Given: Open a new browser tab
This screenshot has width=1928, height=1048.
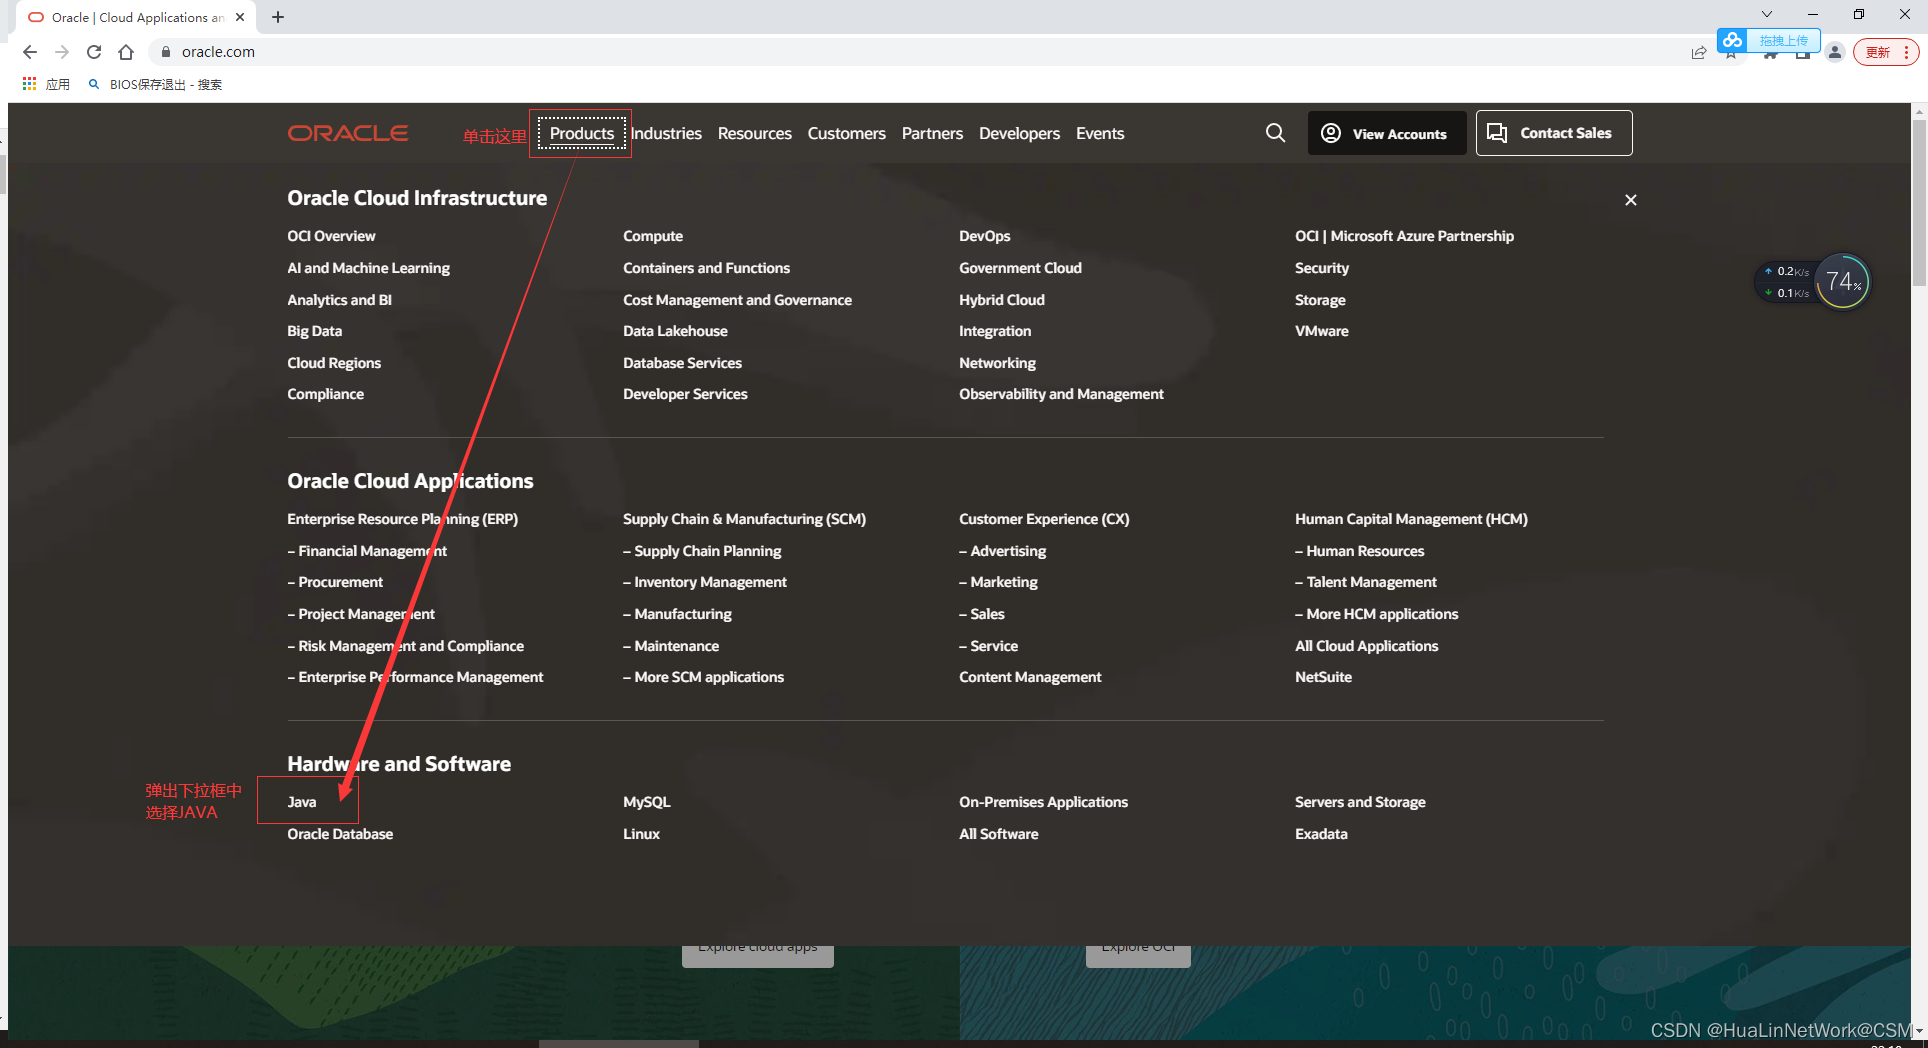Looking at the screenshot, I should pos(278,17).
